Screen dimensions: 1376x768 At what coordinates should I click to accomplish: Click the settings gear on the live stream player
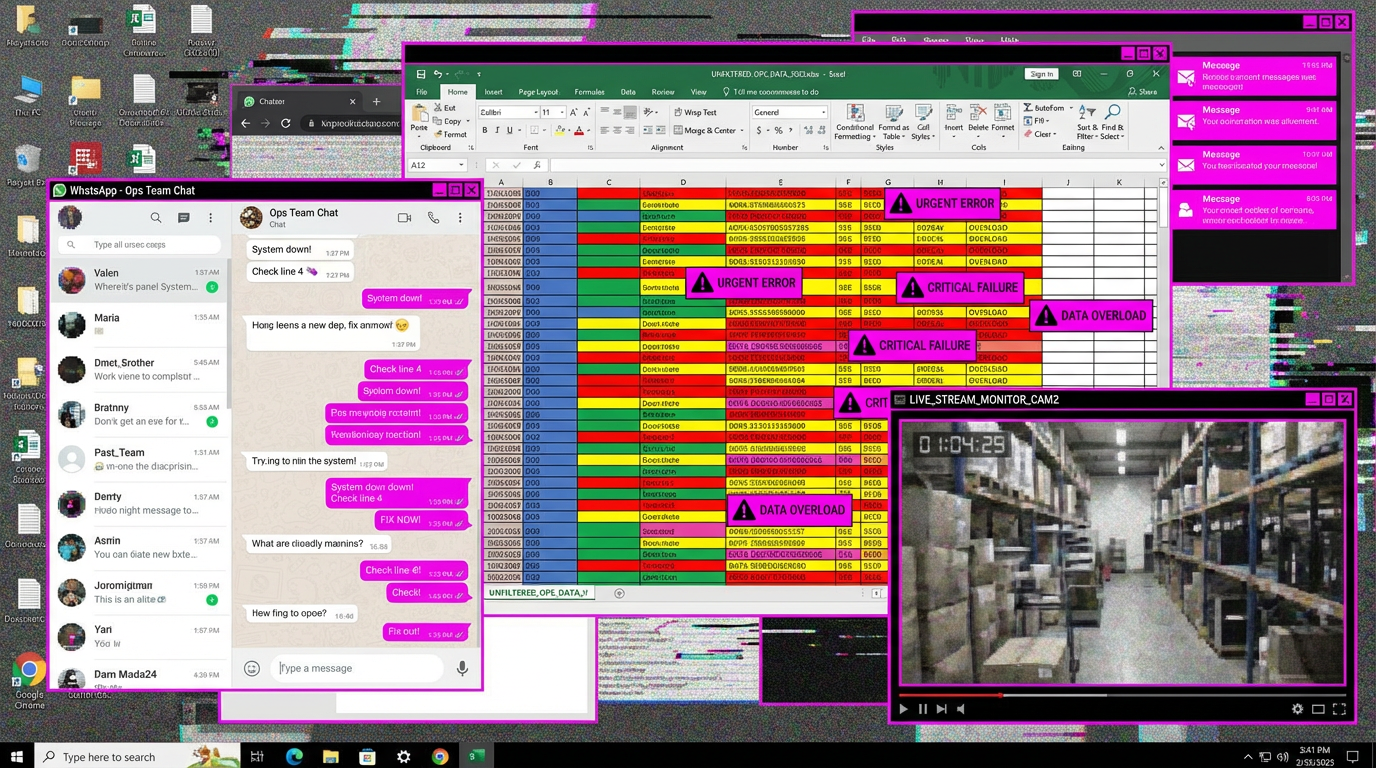[x=1297, y=709]
